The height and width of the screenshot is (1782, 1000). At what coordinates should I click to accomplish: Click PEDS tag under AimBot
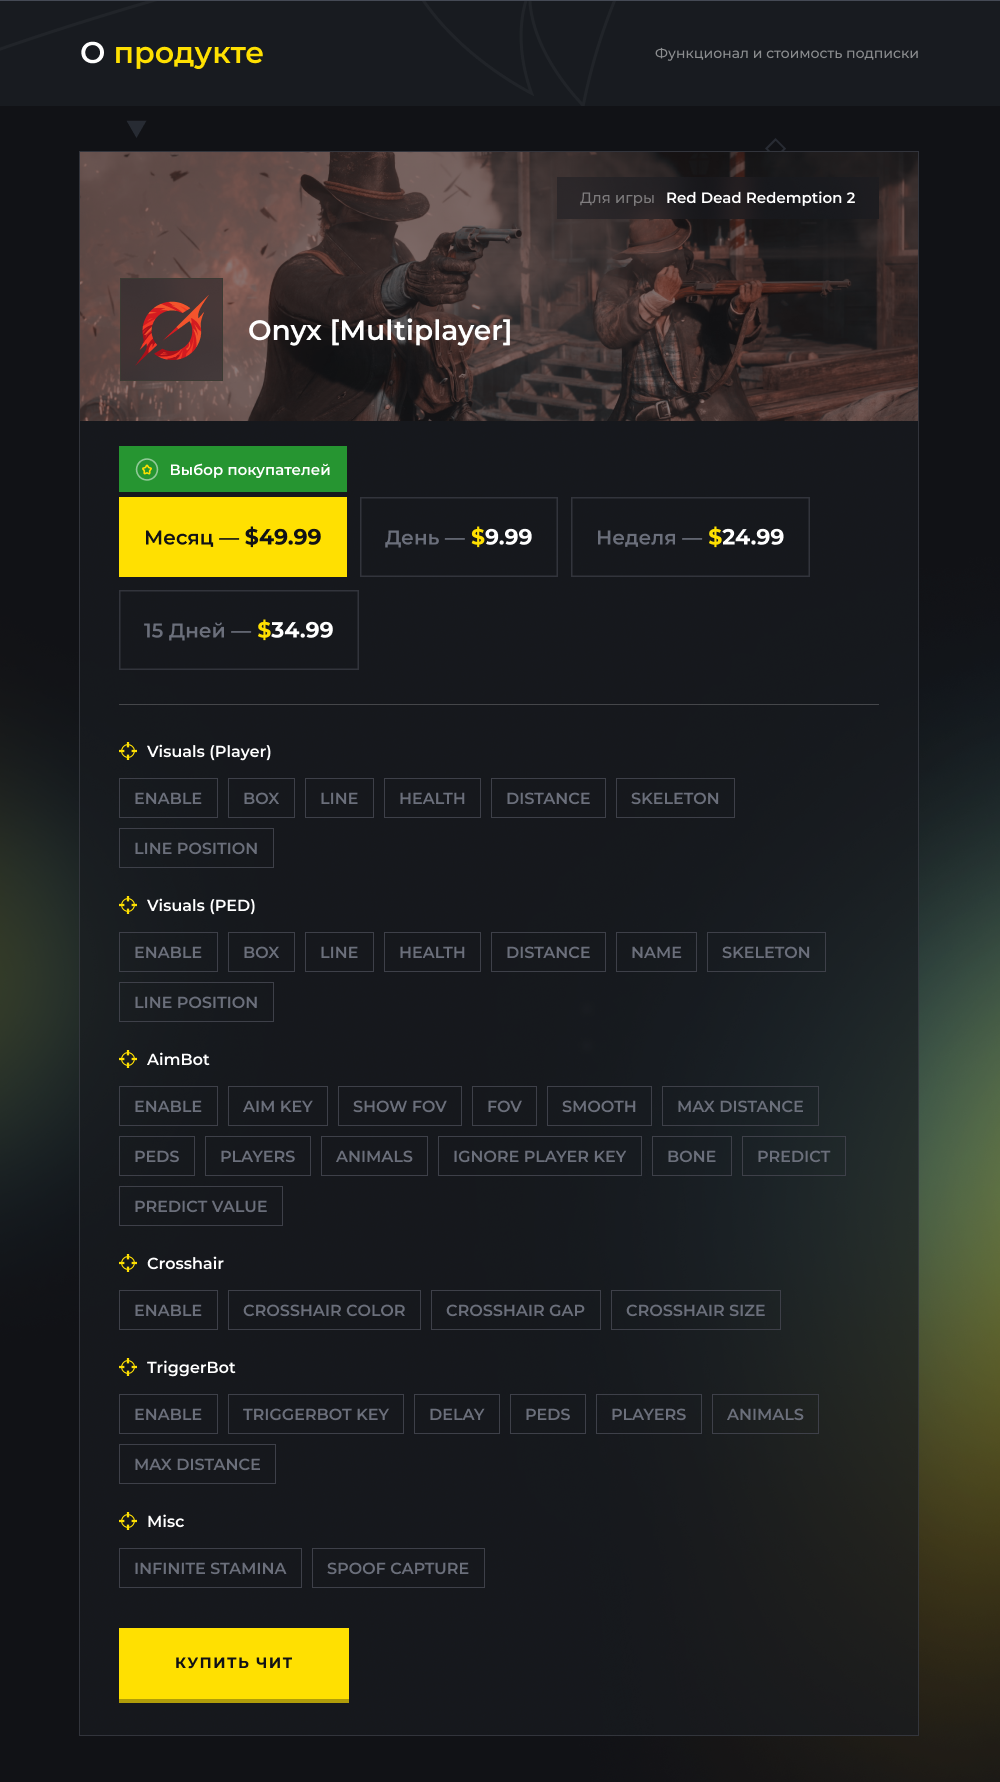(x=157, y=1156)
